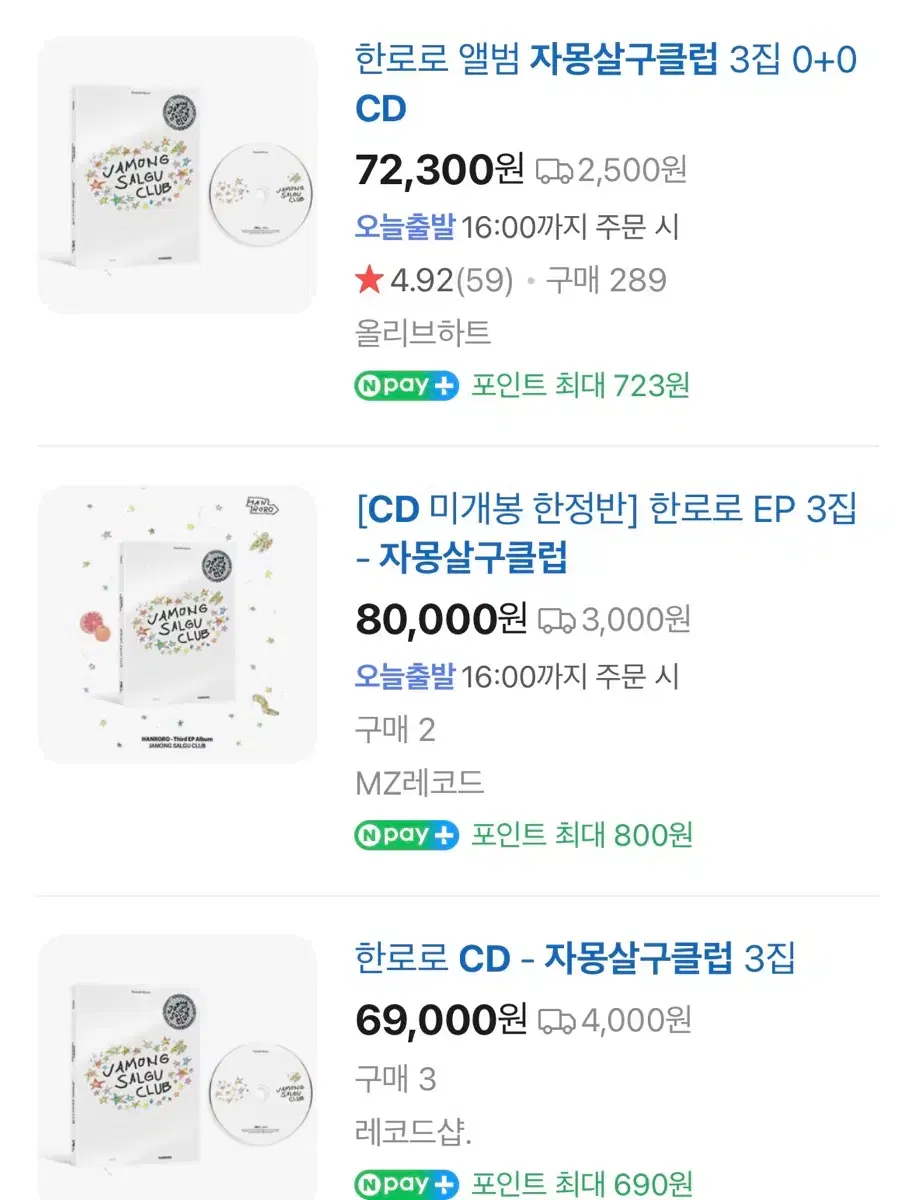
Task: Tap the Npay plus badge on first listing
Action: pos(407,385)
